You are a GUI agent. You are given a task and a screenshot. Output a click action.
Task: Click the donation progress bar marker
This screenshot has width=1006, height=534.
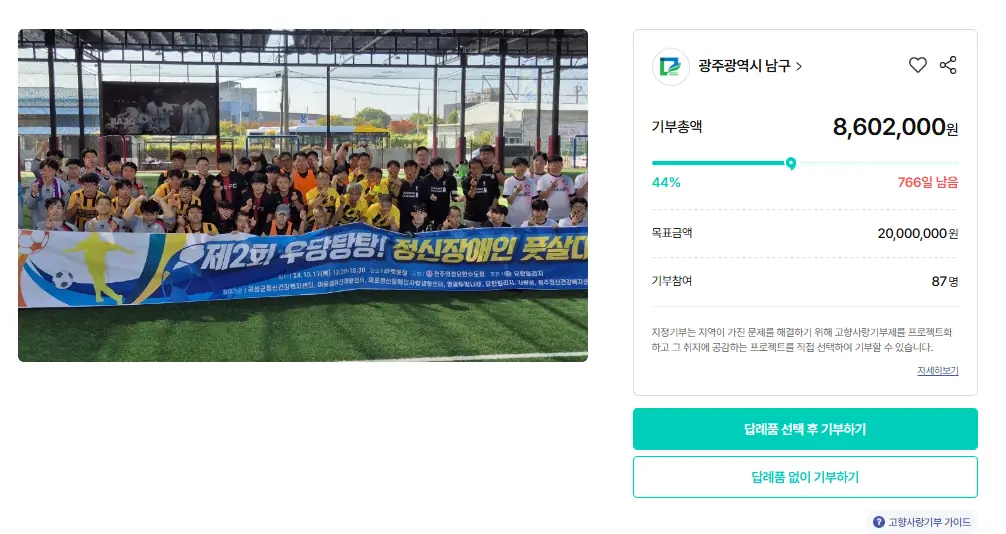pos(791,163)
